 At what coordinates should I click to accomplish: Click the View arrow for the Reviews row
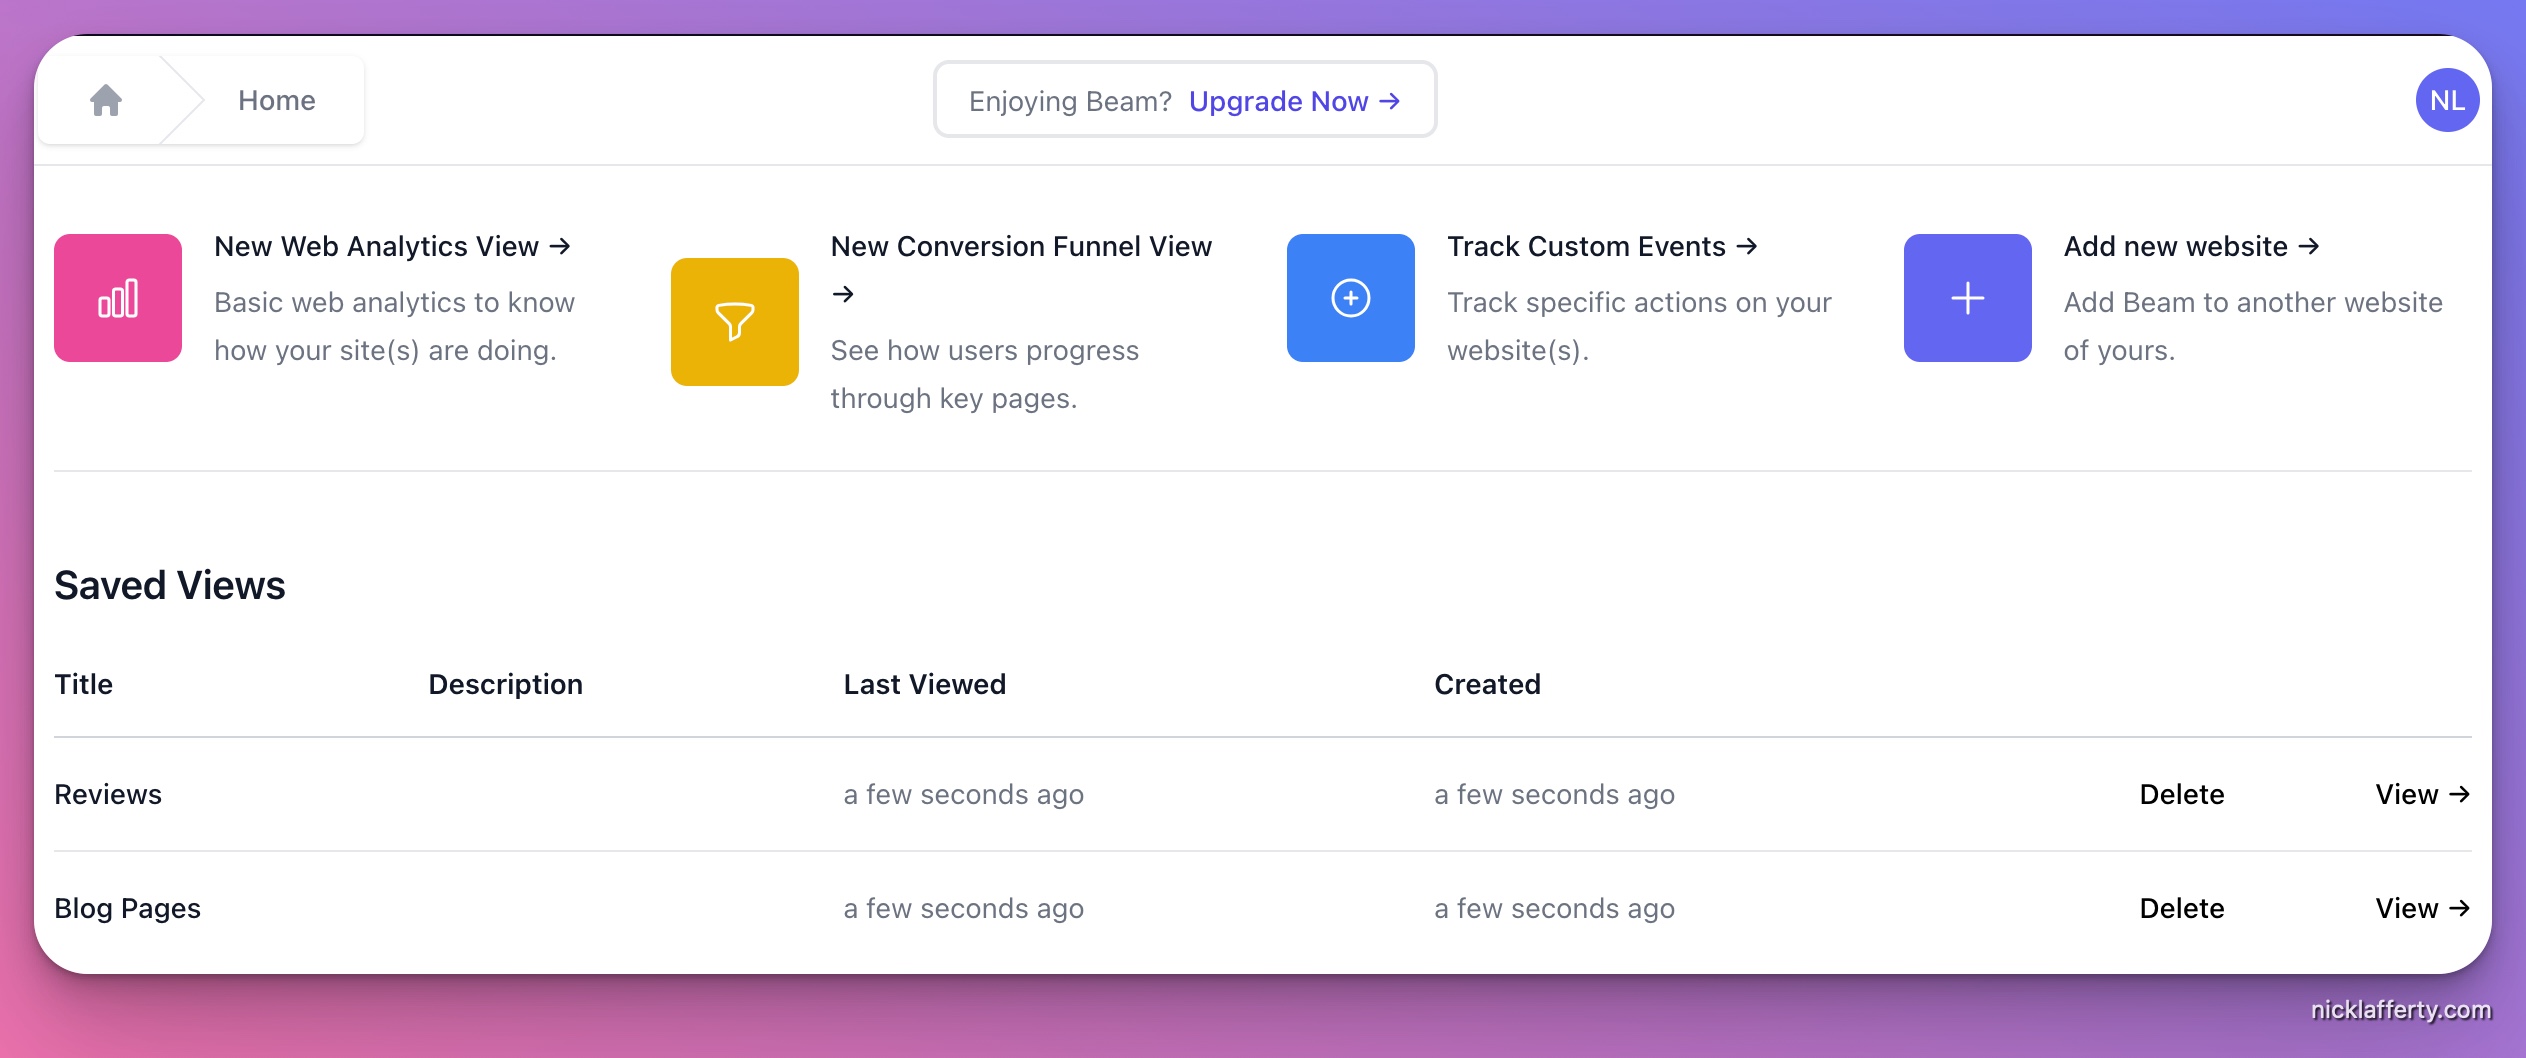tap(2421, 793)
